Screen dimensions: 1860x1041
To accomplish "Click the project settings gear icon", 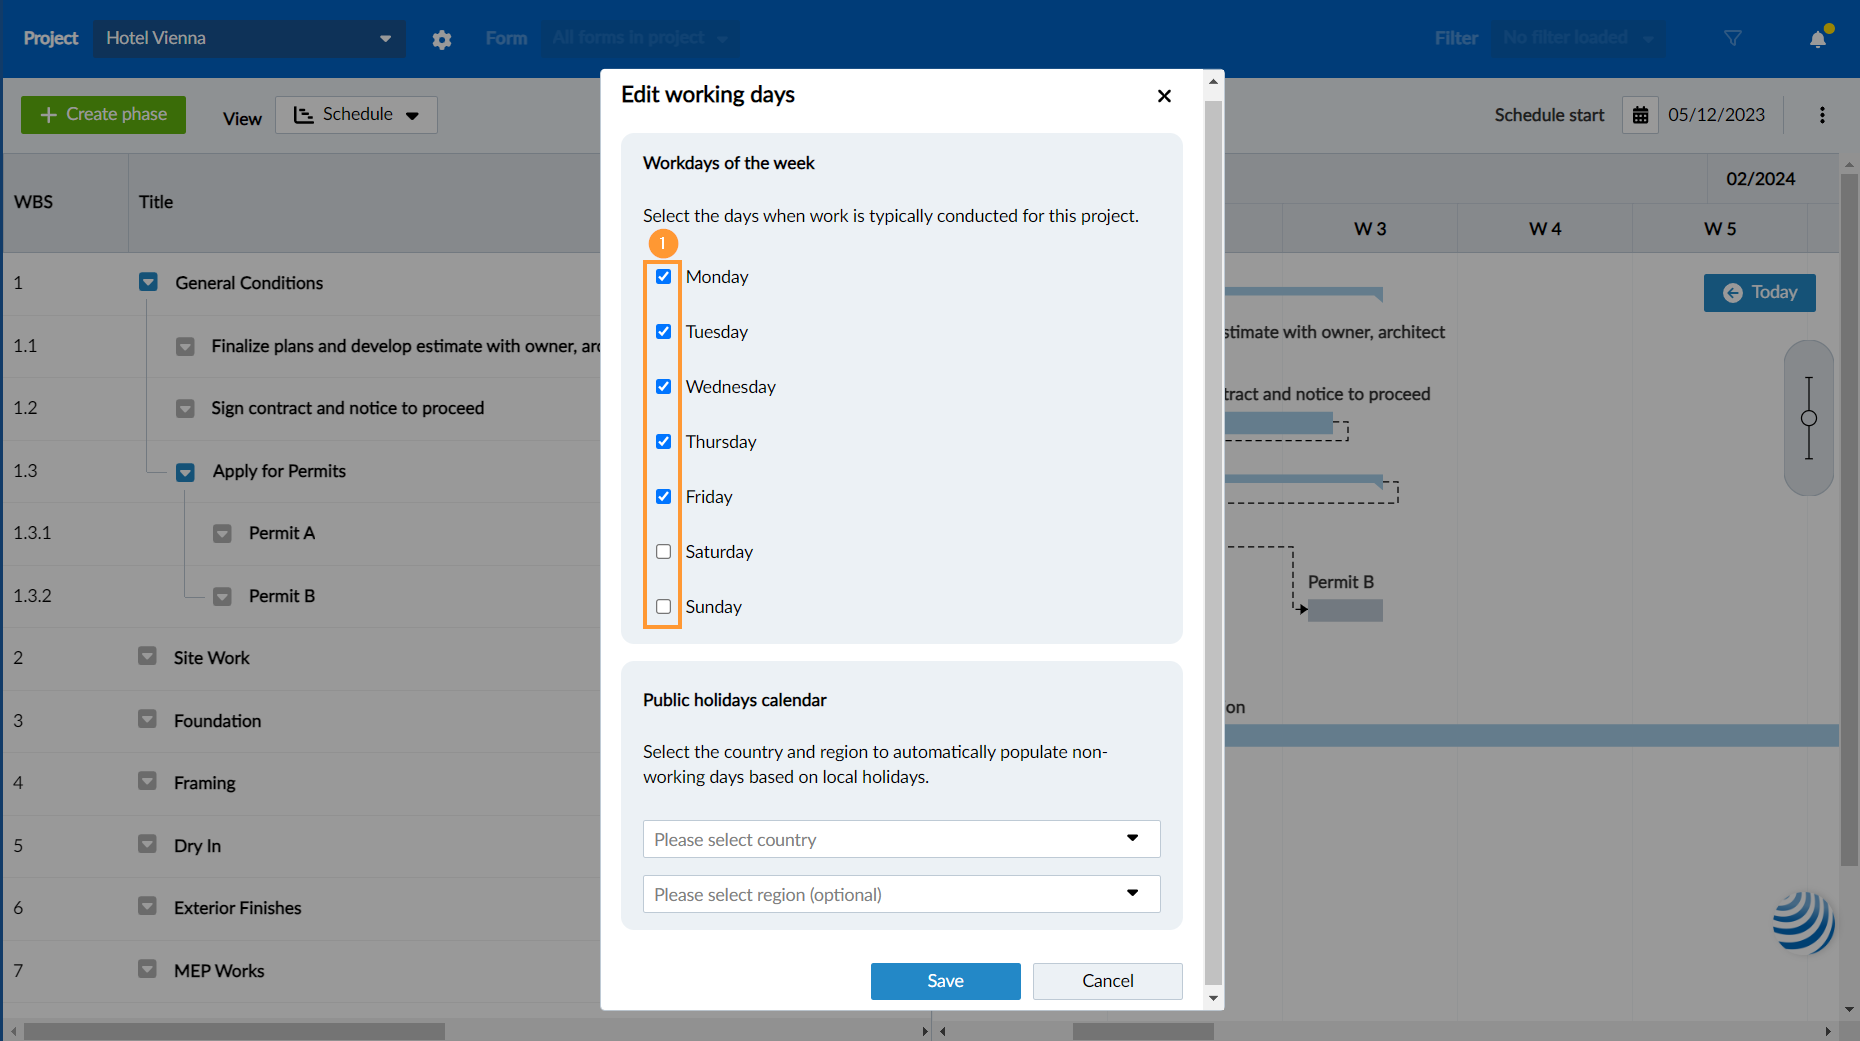I will coord(442,39).
